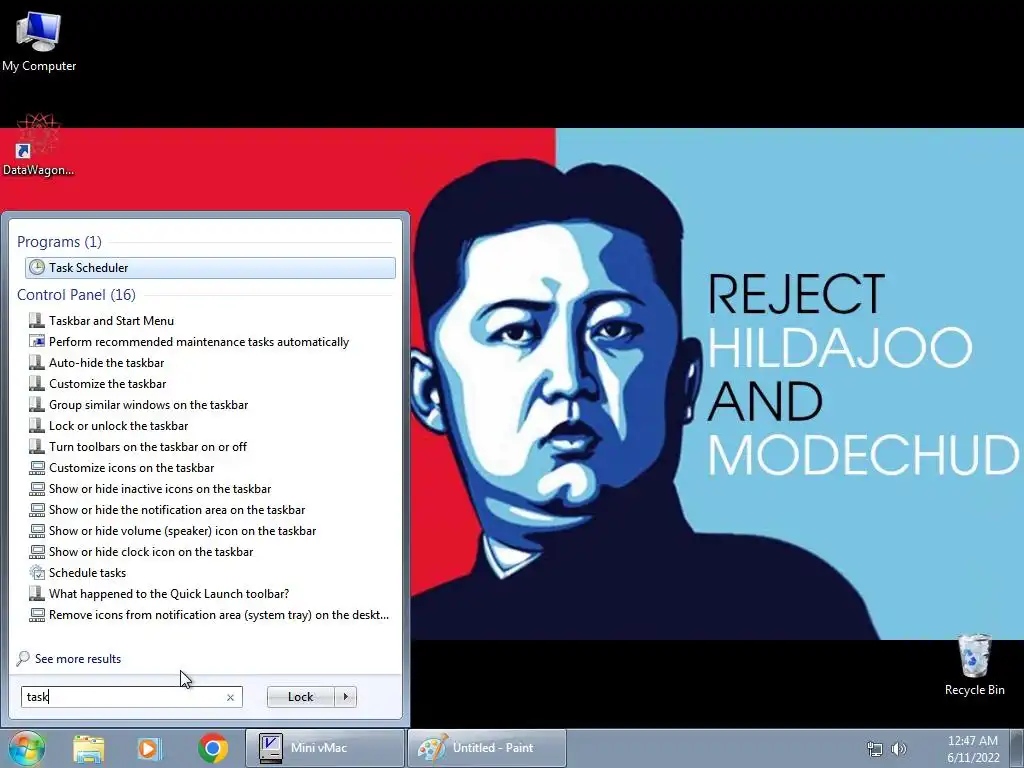Click the volume speaker icon in tray
Viewport: 1024px width, 768px height.
click(x=899, y=749)
